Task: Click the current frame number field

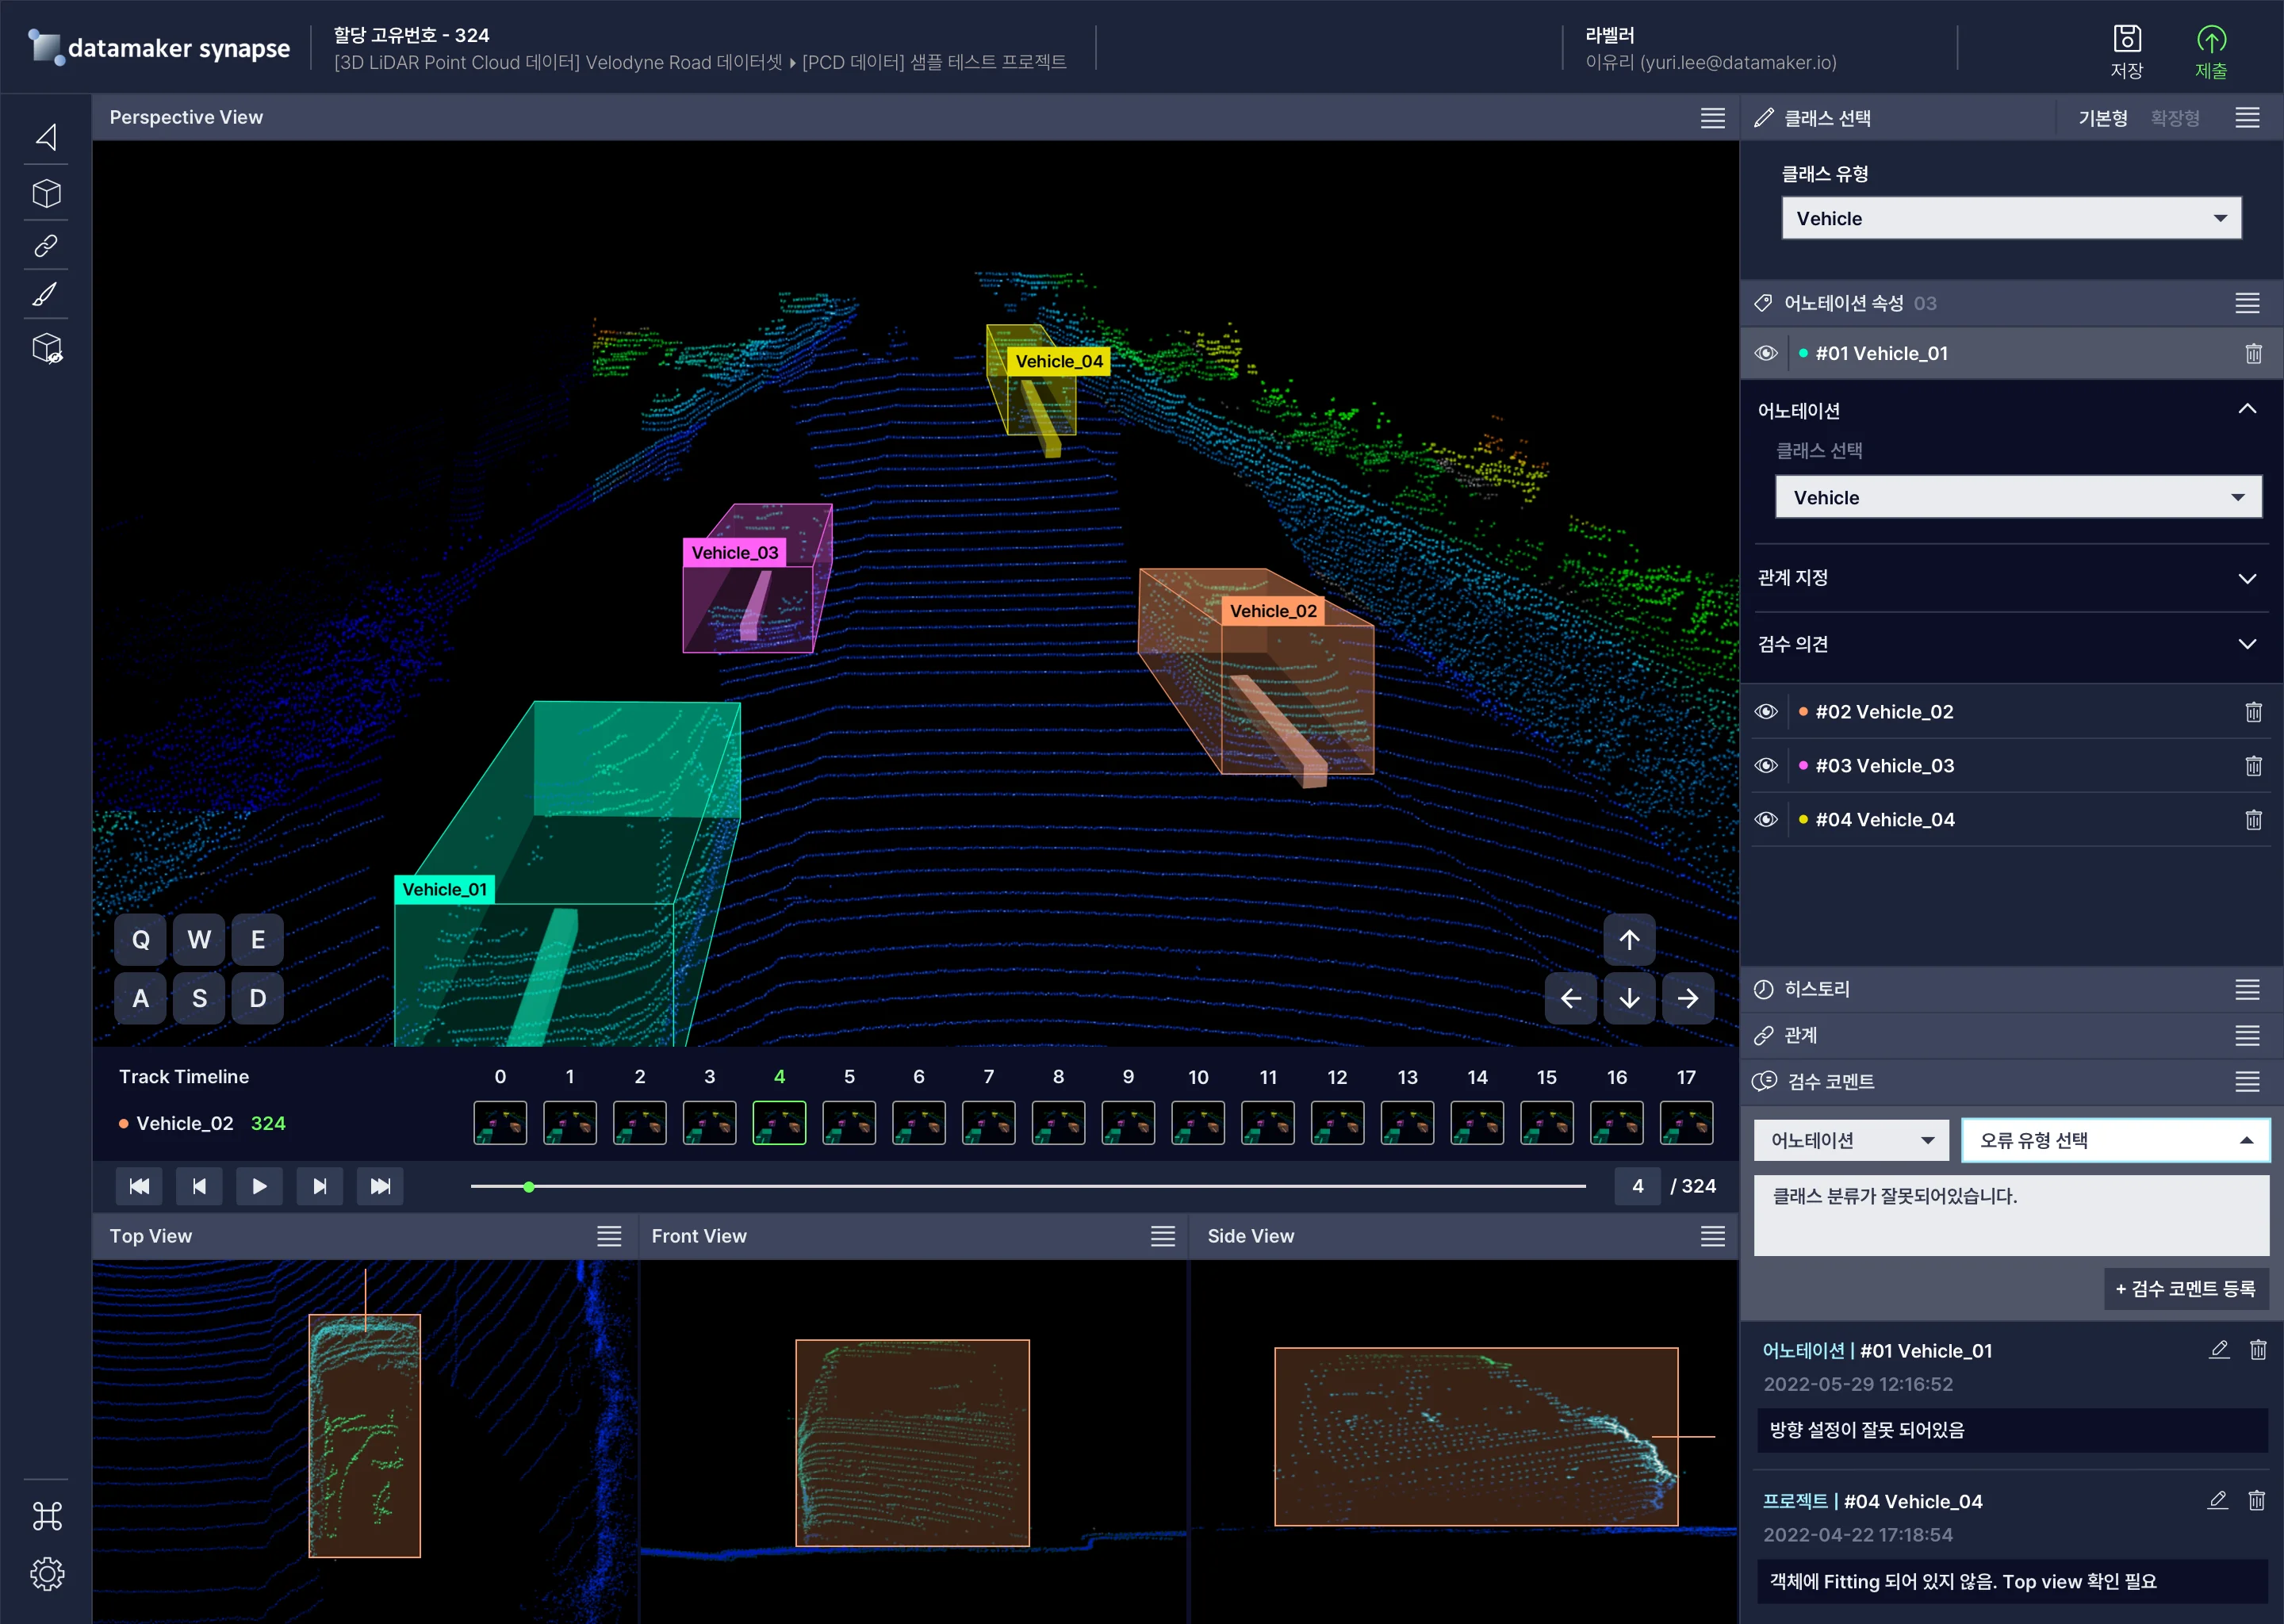Action: click(x=1637, y=1186)
